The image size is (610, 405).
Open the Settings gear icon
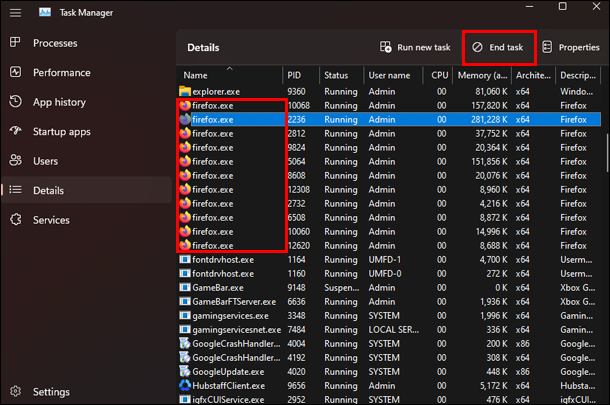coord(16,391)
